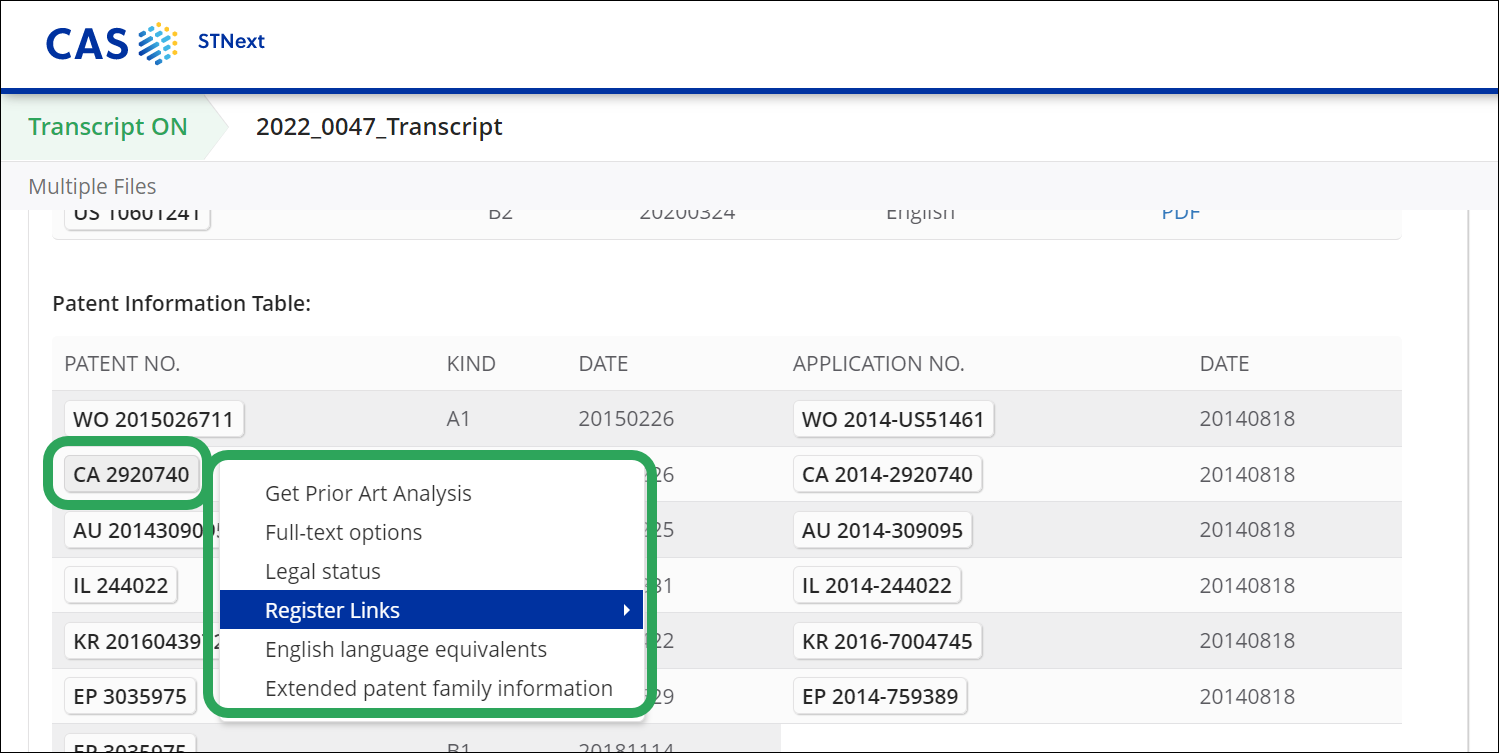The width and height of the screenshot is (1499, 753).
Task: Toggle the Transcript ON indicator
Action: point(107,127)
